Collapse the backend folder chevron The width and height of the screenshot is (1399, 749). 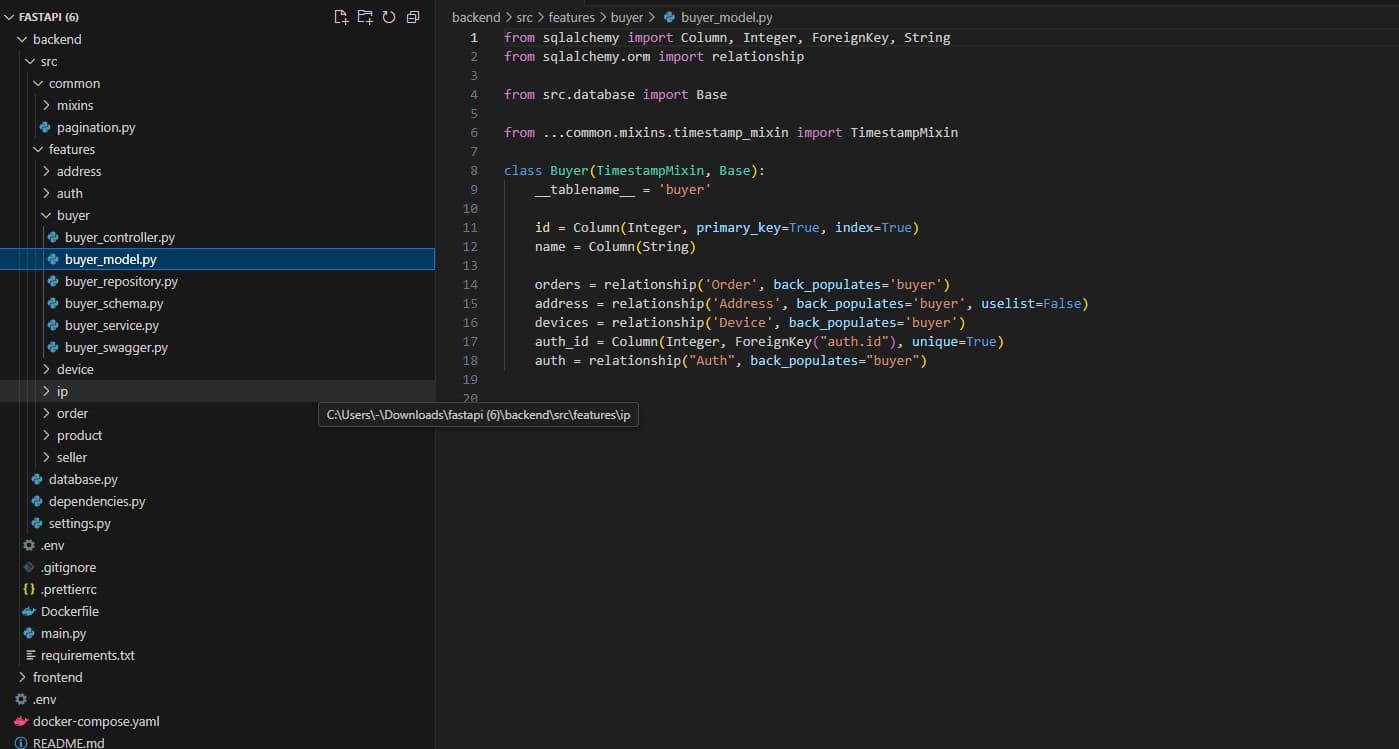click(22, 39)
